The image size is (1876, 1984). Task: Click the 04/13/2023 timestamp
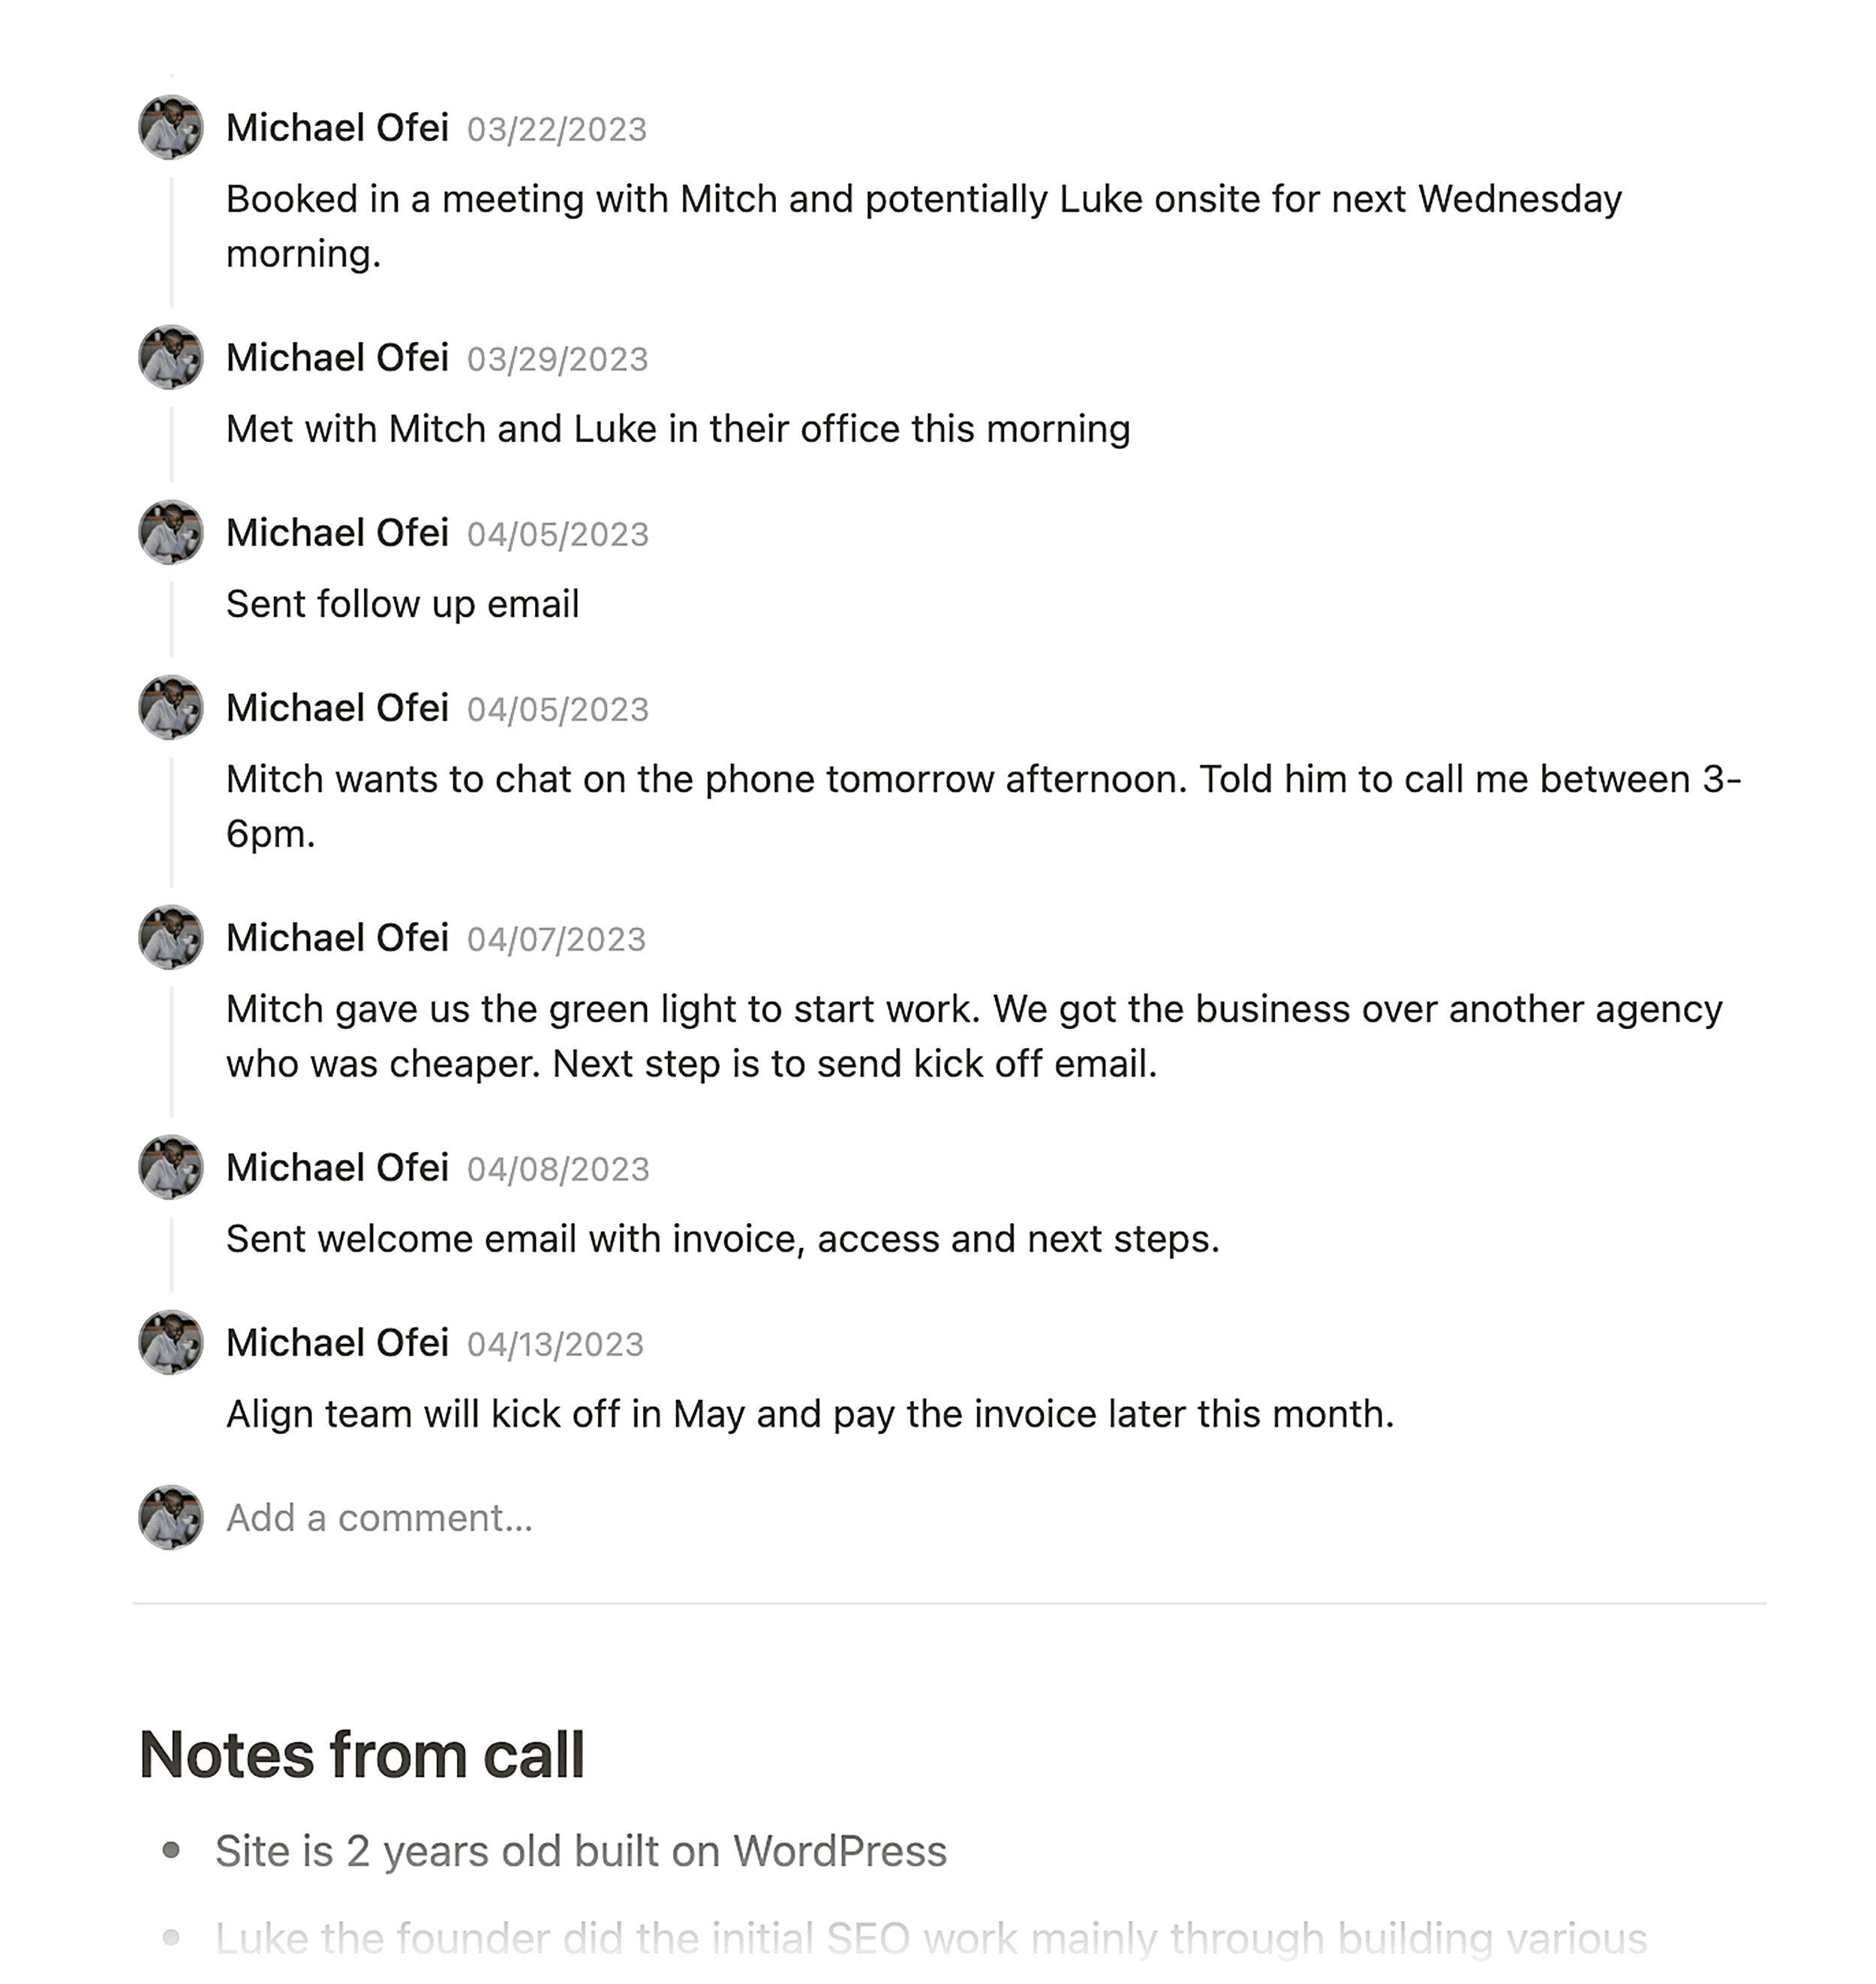point(557,1343)
